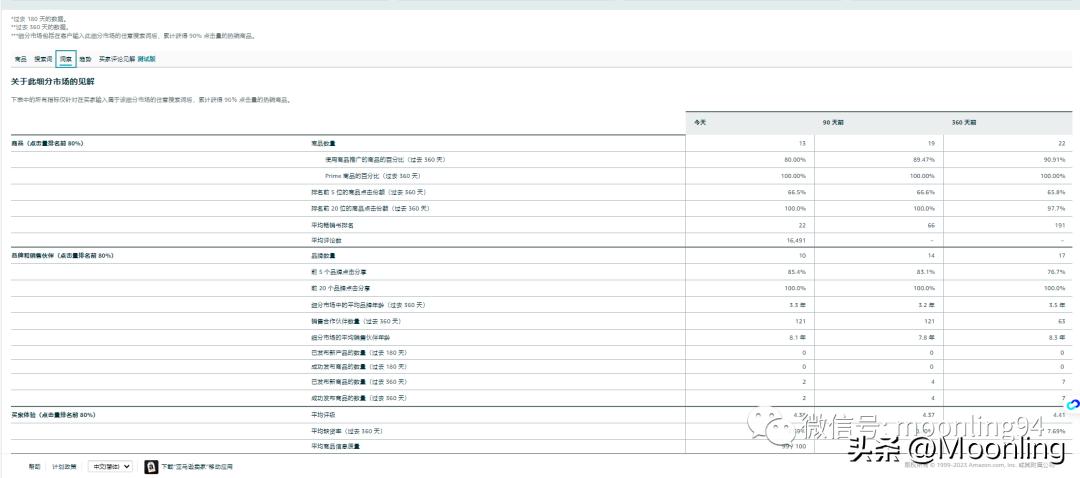Click the brand count value 17

[x=1061, y=256]
